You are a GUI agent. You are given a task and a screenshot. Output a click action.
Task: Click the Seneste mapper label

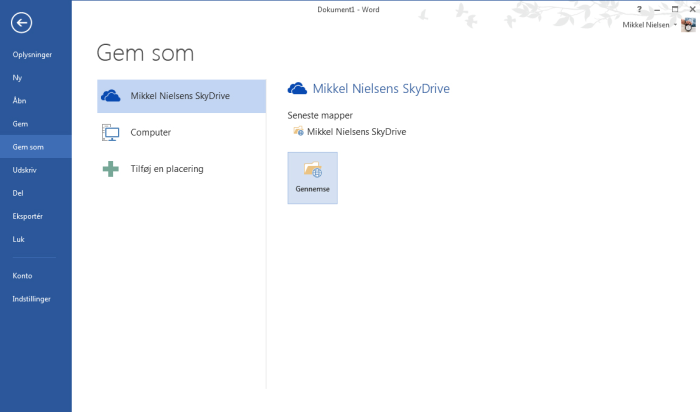click(320, 115)
